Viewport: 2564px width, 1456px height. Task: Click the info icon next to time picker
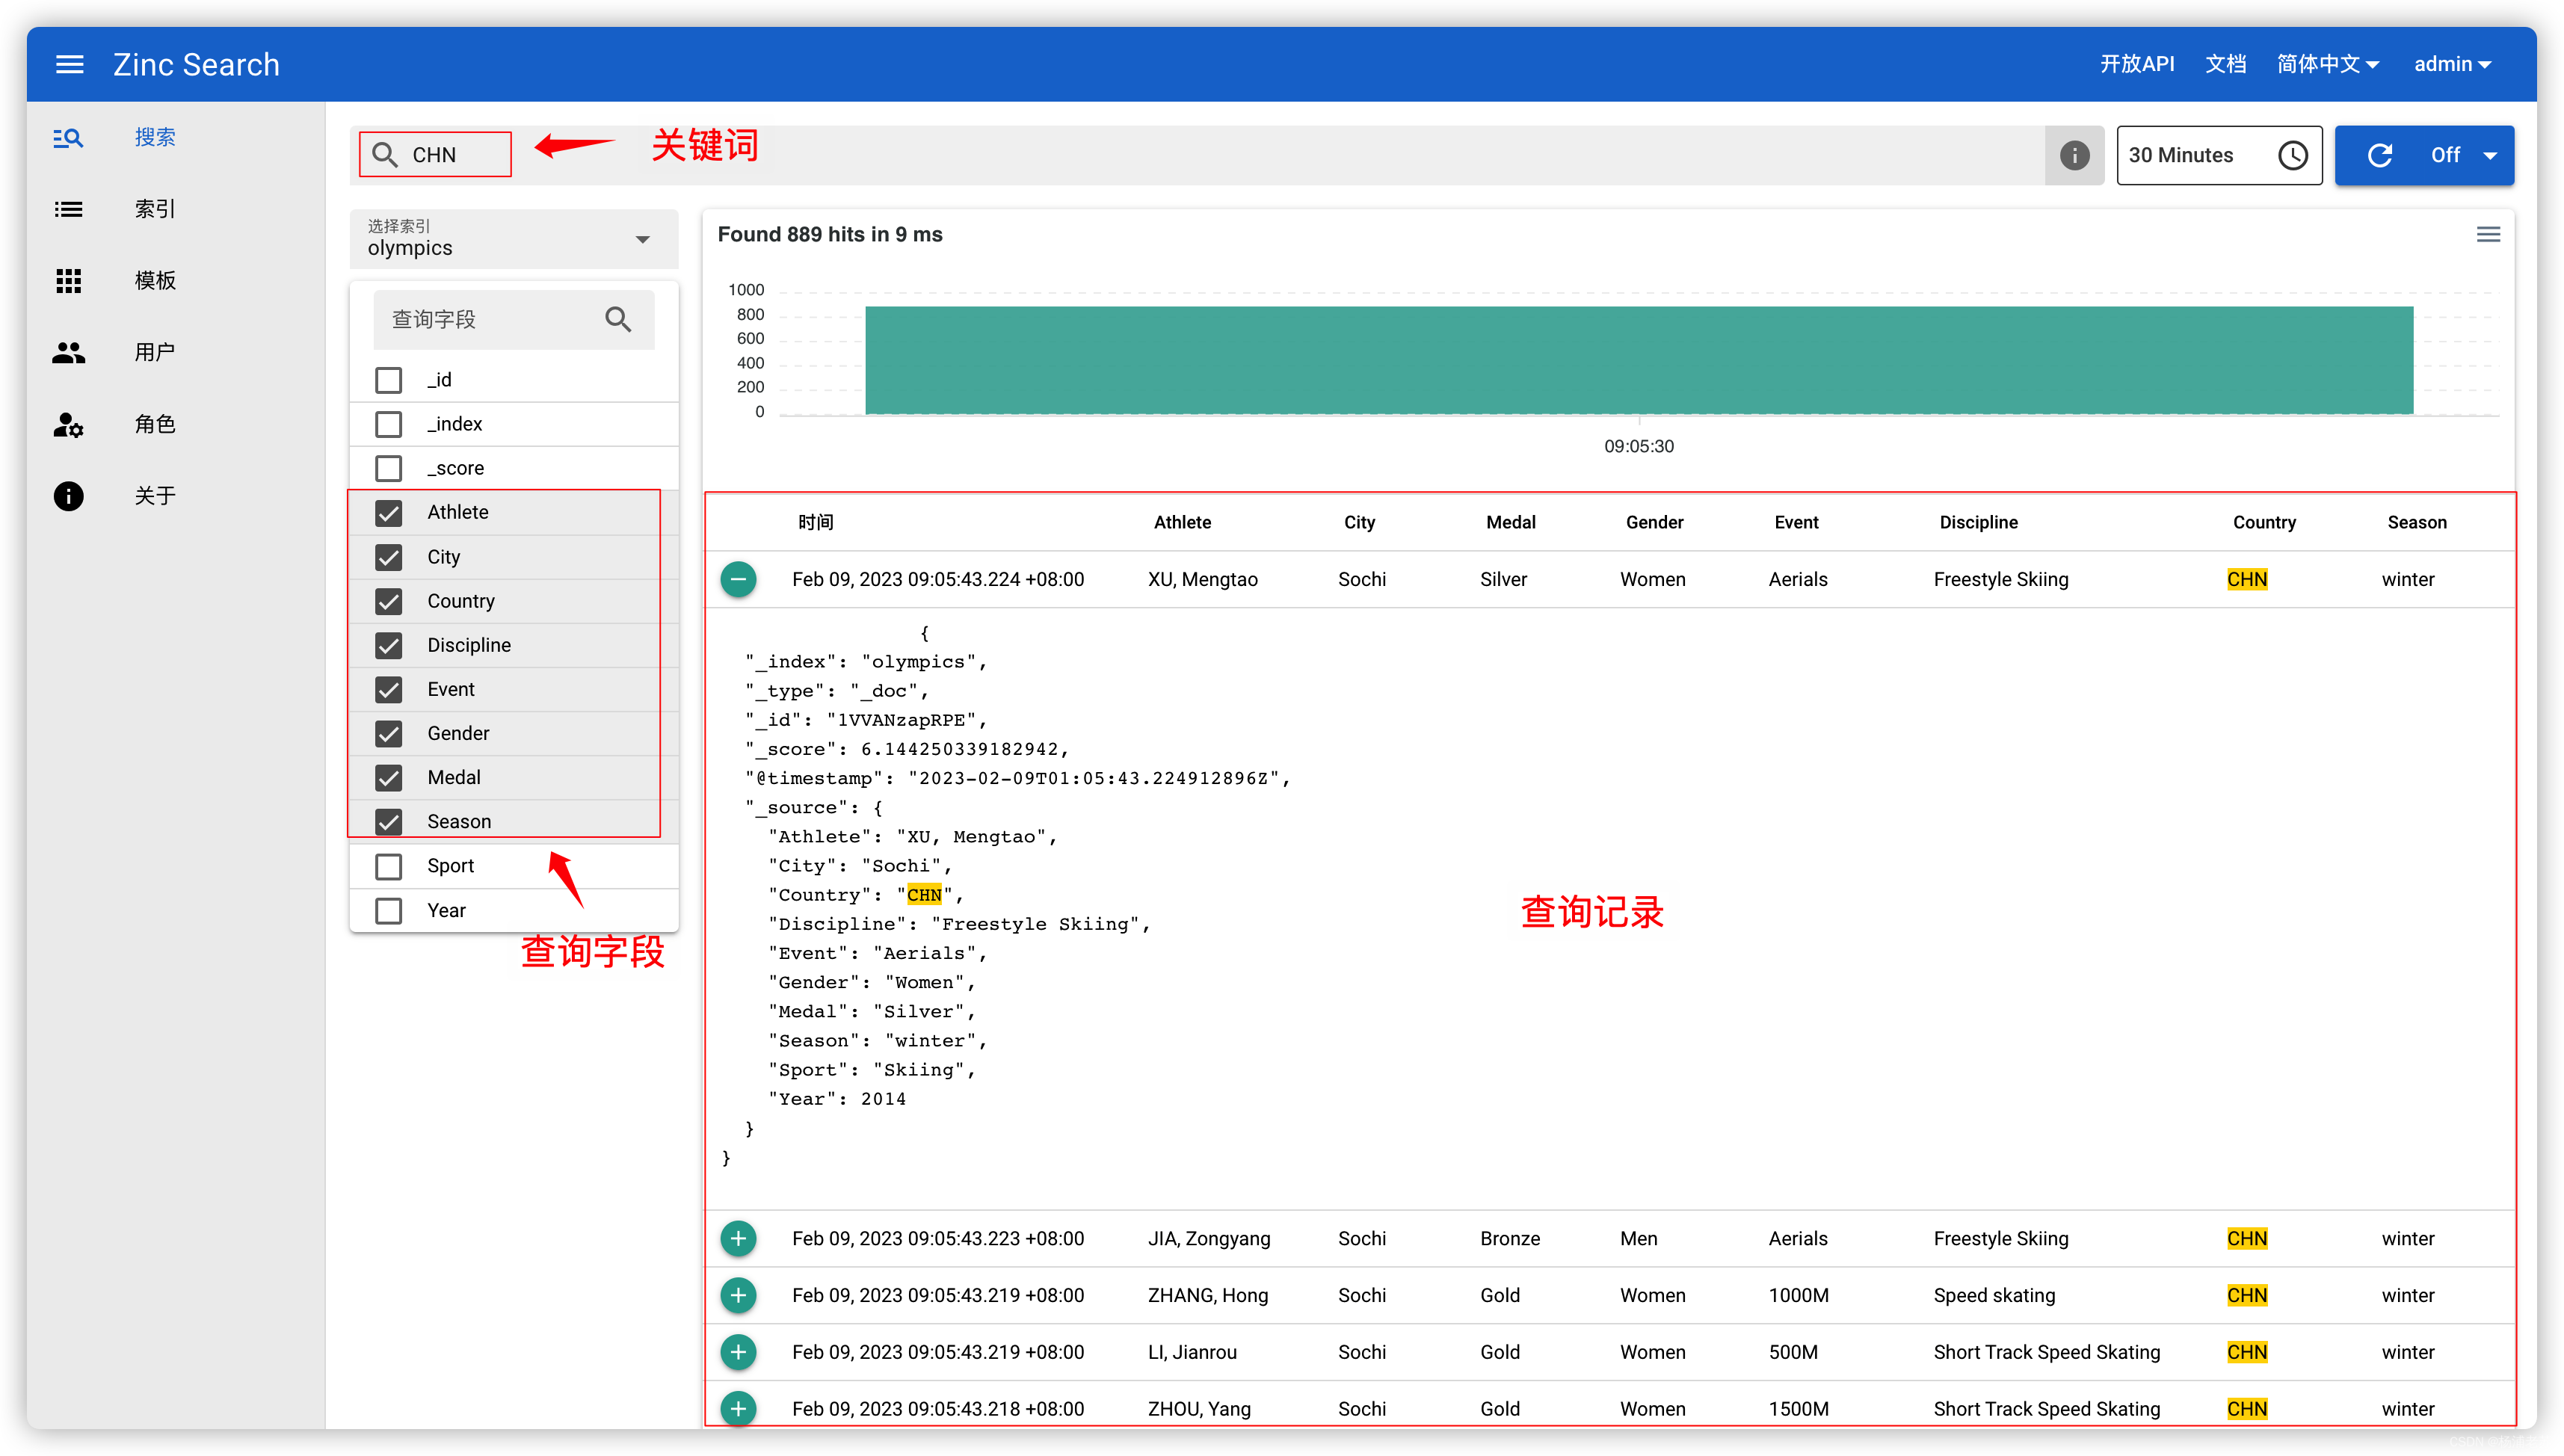point(2076,155)
